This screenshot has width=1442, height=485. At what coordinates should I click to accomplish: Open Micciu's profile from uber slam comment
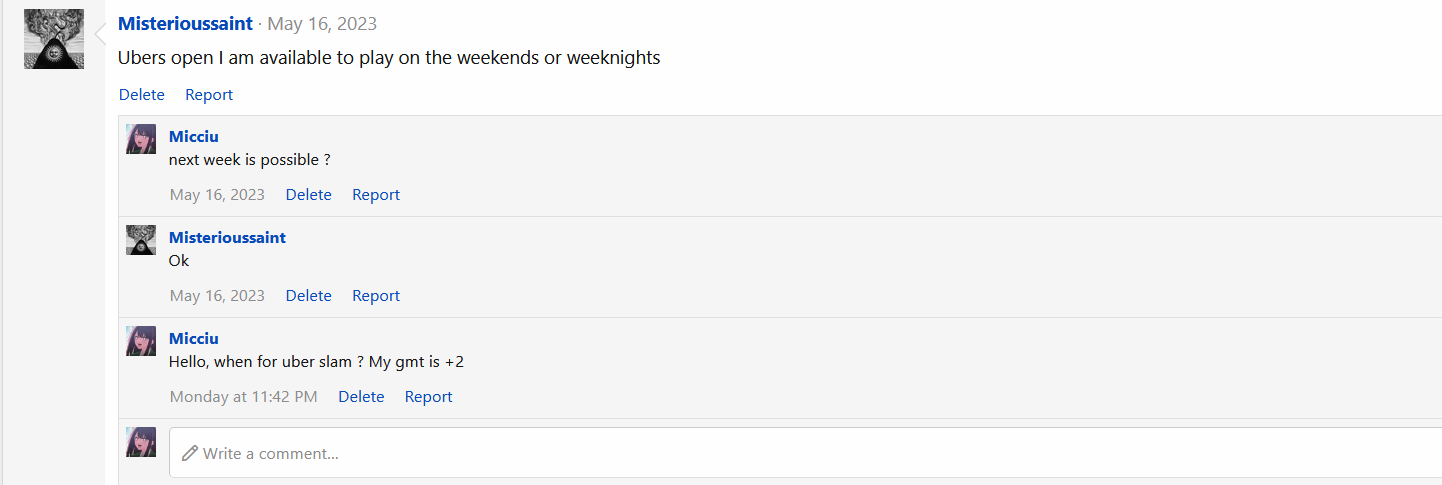click(193, 338)
